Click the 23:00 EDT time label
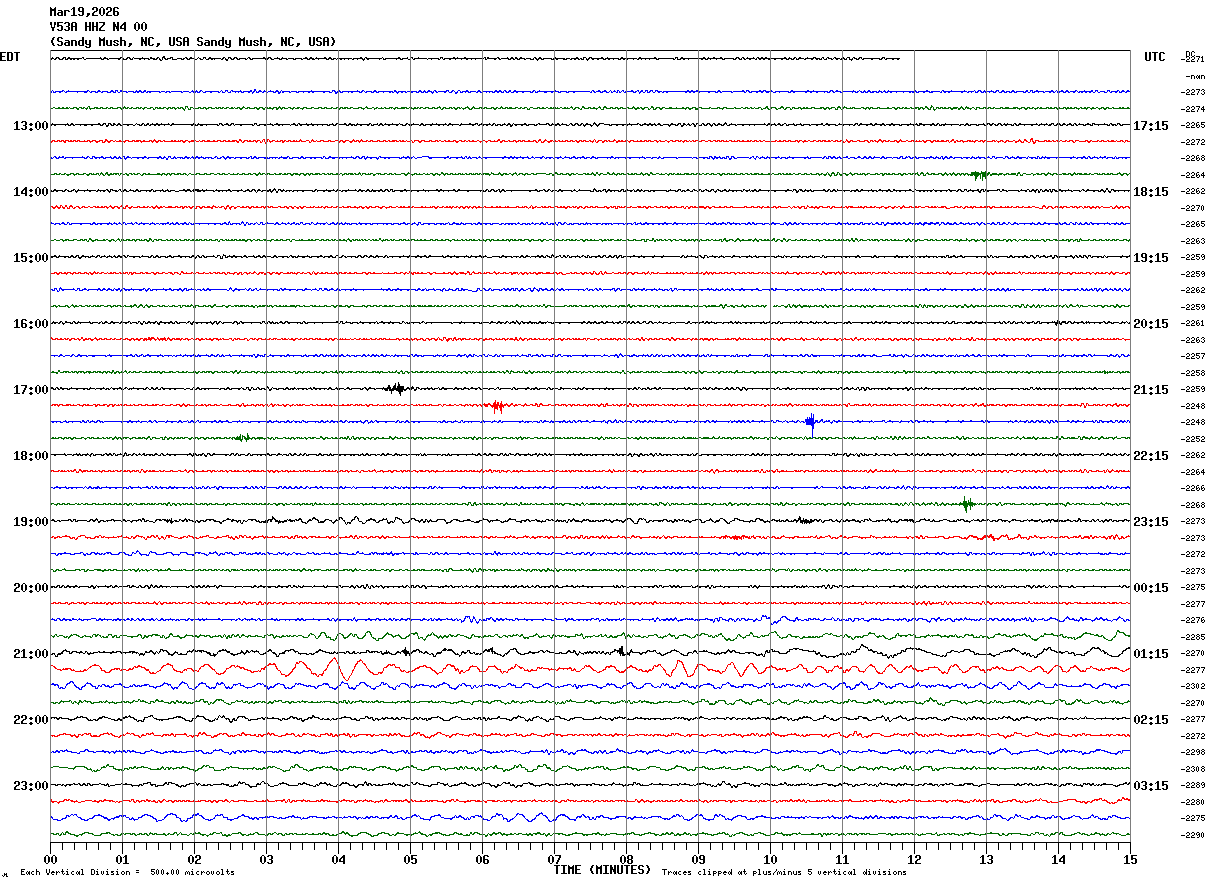The width and height of the screenshot is (1210, 886). [x=30, y=786]
